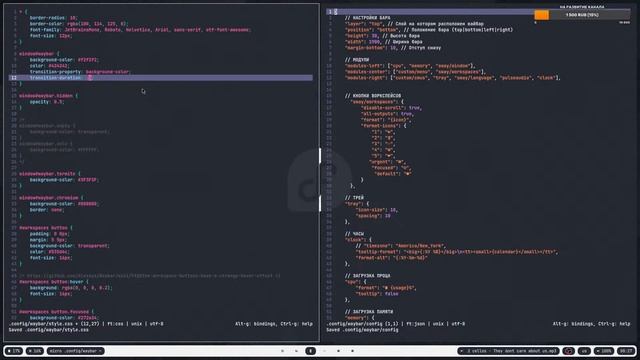
Task: Click the 'window#waybar.termite {' selector
Action: (50, 174)
